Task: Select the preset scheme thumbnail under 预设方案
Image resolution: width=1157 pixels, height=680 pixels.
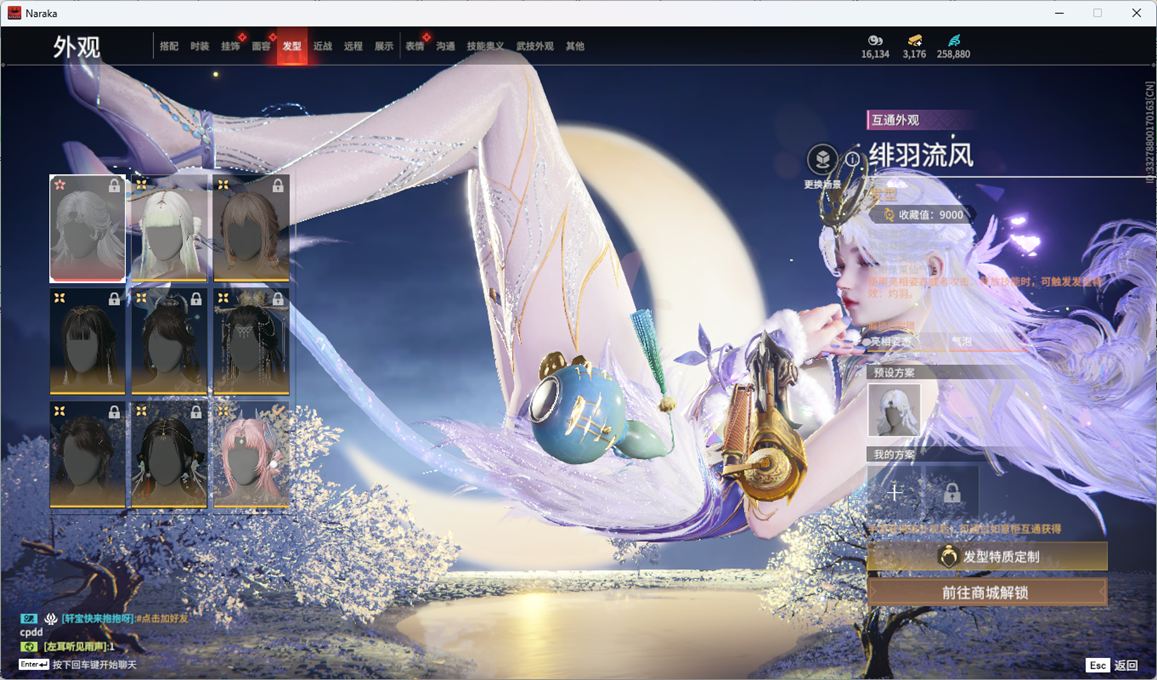Action: [894, 410]
